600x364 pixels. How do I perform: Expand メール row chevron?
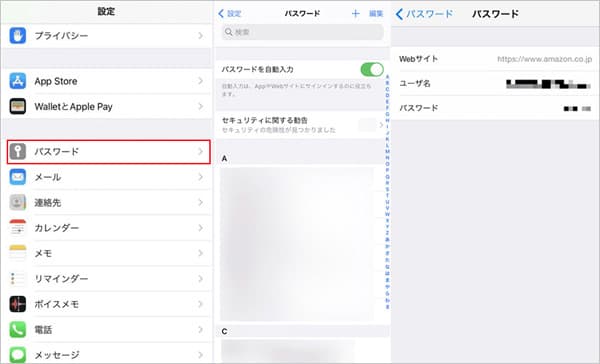(201, 177)
